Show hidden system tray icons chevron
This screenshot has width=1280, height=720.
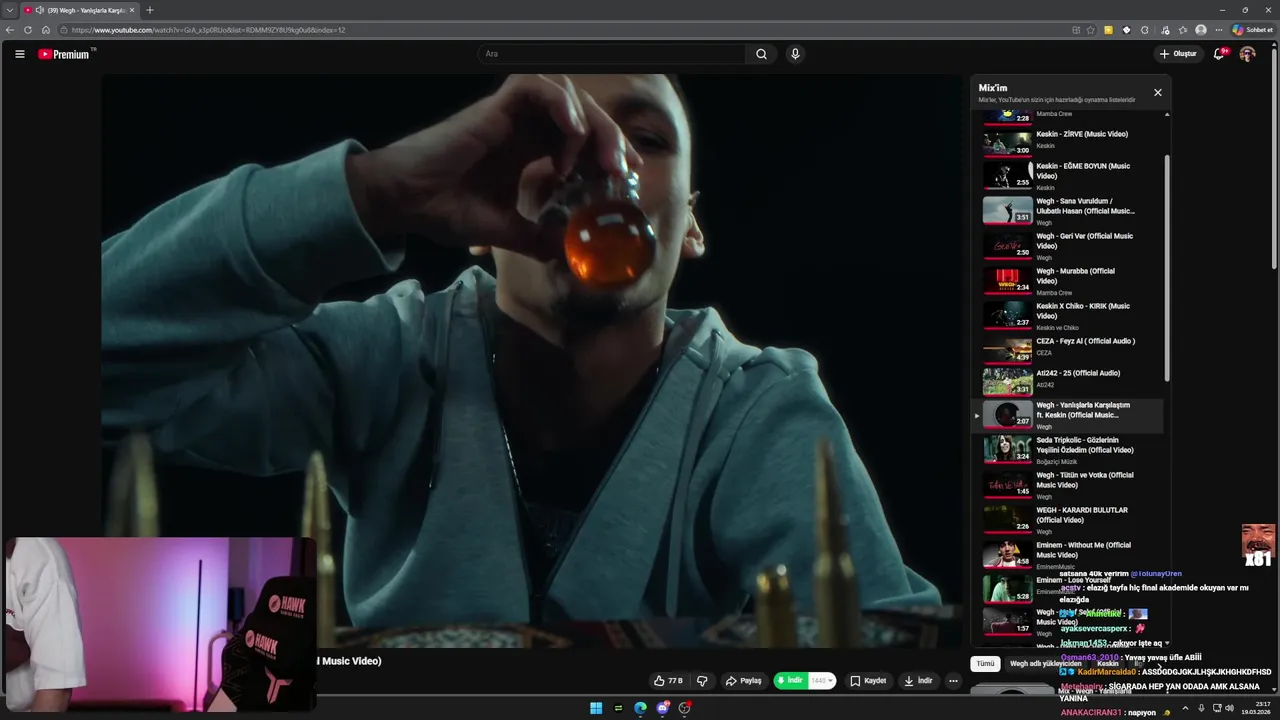tap(1186, 708)
